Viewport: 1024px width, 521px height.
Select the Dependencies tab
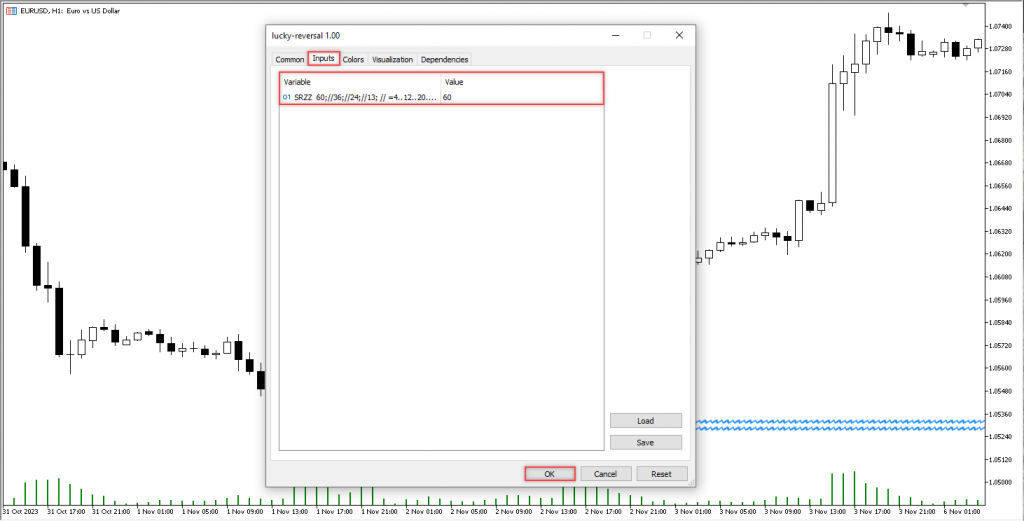coord(444,59)
